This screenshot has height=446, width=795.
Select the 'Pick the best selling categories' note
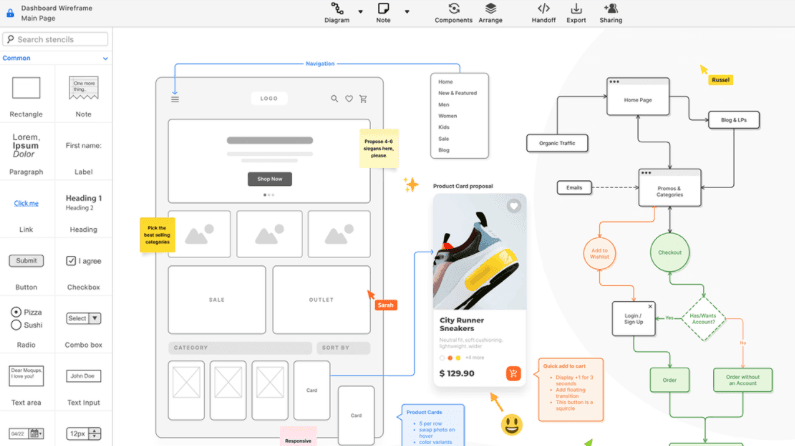point(157,235)
